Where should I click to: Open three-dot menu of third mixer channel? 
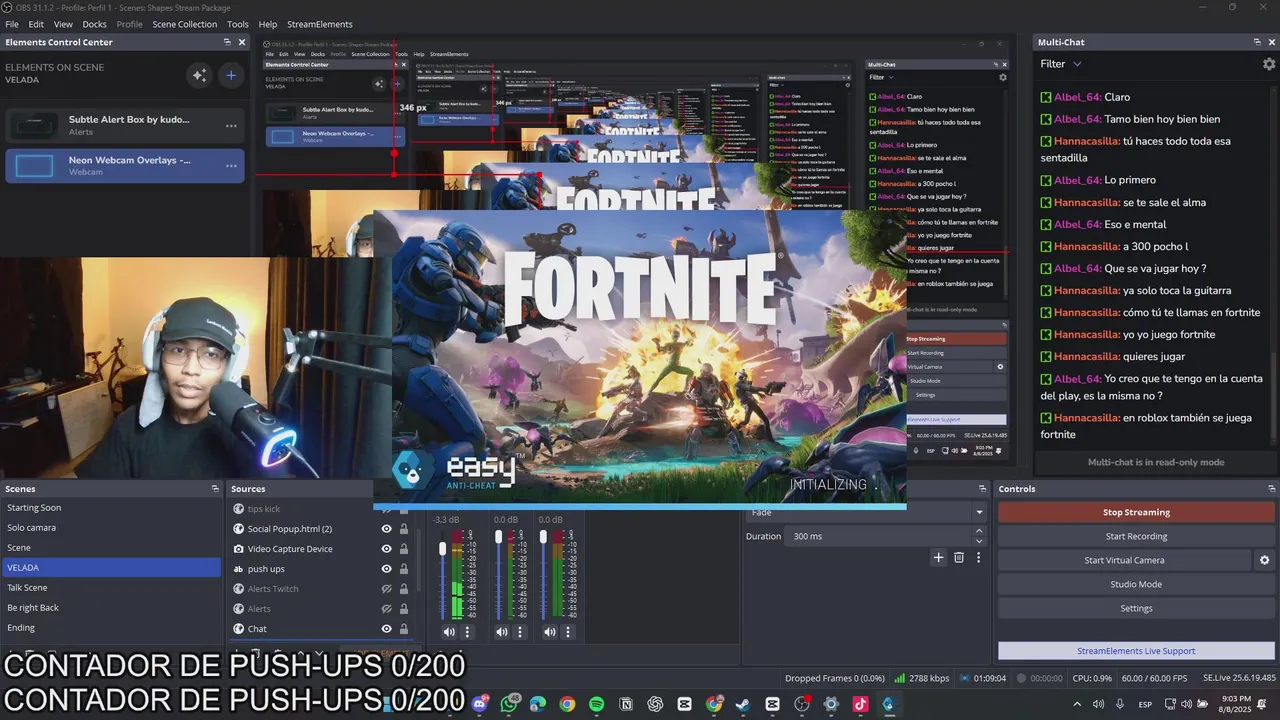coord(567,632)
